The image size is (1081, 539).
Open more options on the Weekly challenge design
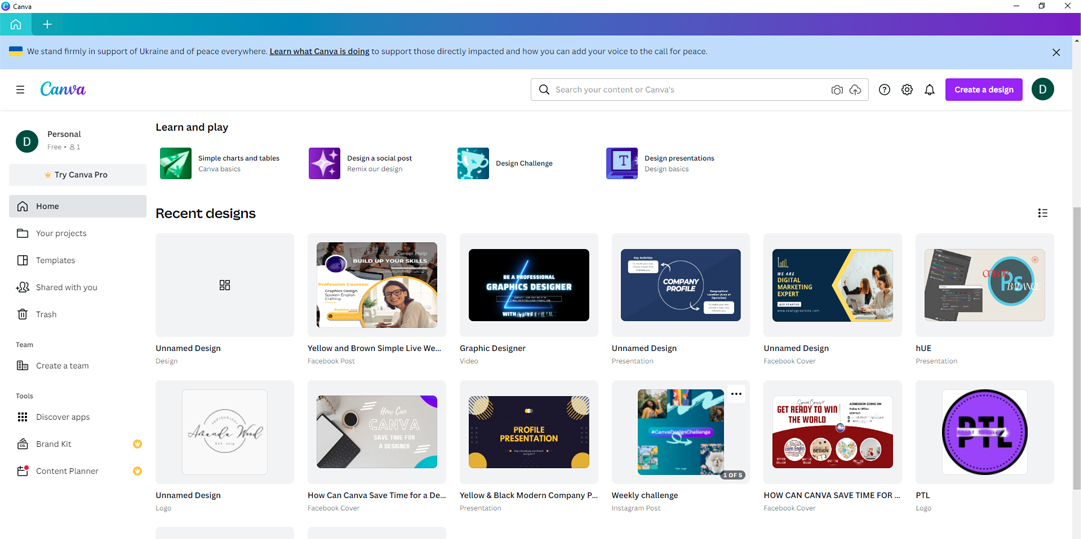[x=736, y=394]
